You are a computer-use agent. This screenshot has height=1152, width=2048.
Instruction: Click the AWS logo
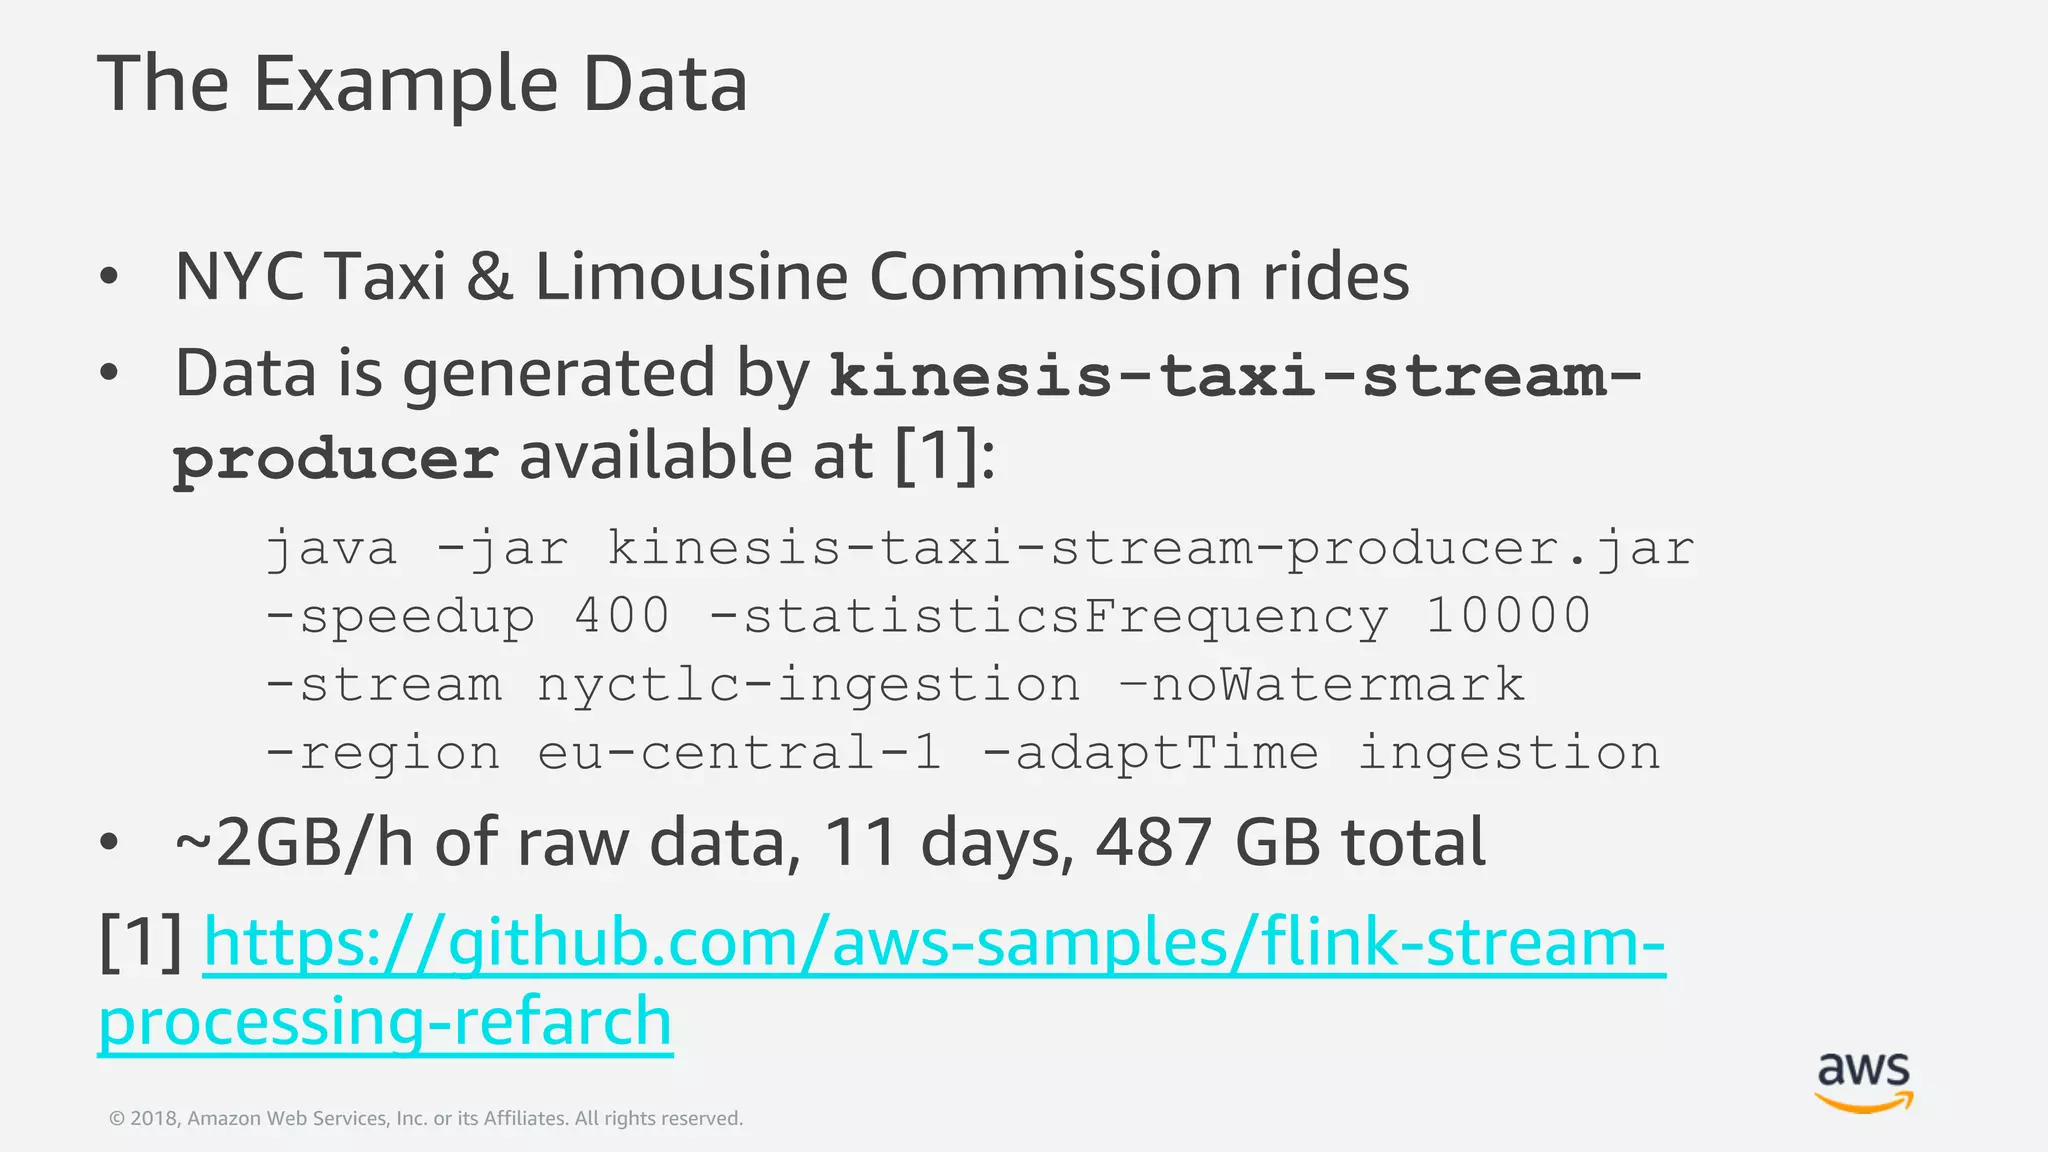pyautogui.click(x=1864, y=1082)
